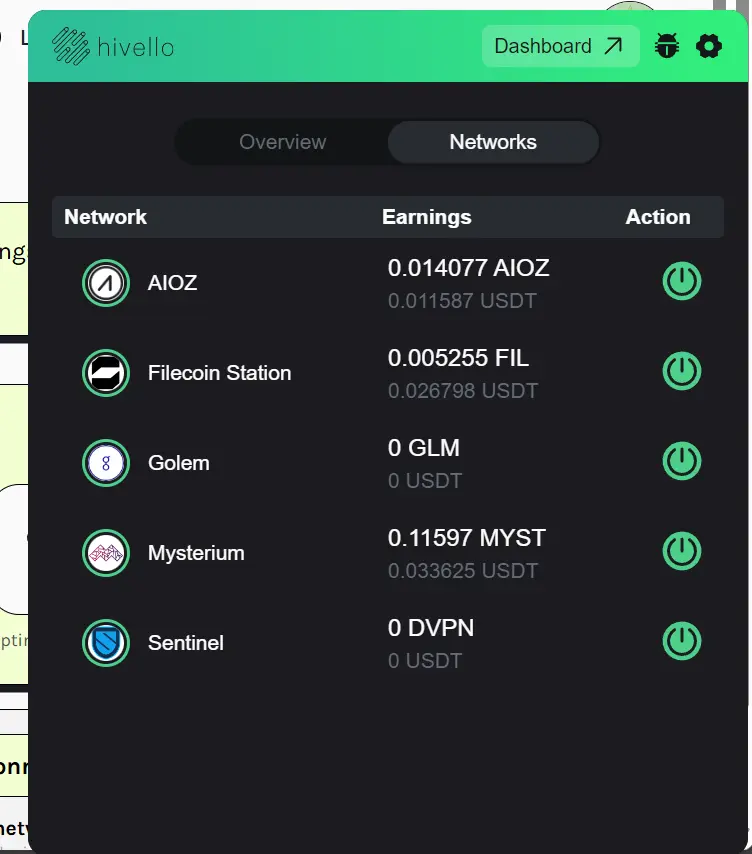Click the Sentinel network icon

106,643
